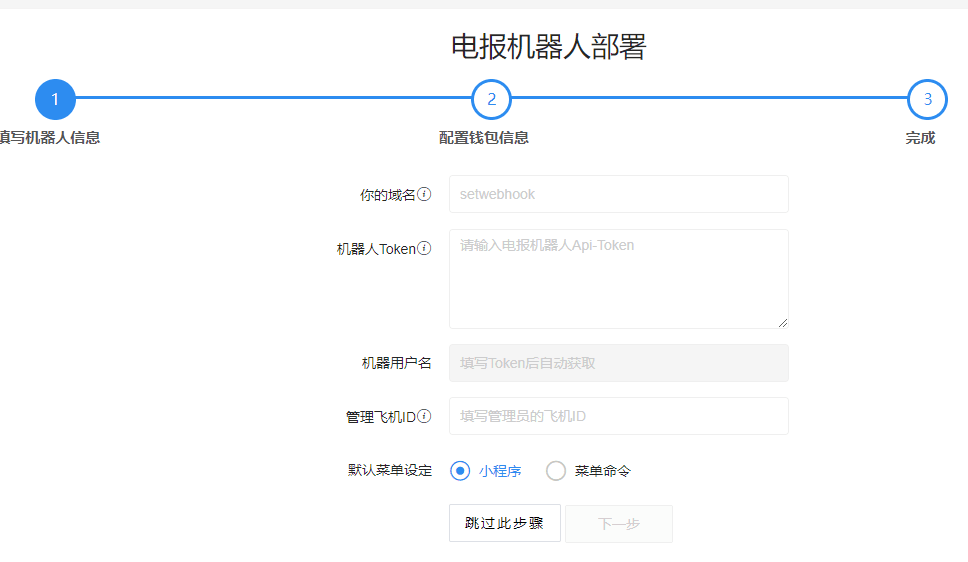Select the step 1 circle in progress bar
The height and width of the screenshot is (562, 968).
55,99
